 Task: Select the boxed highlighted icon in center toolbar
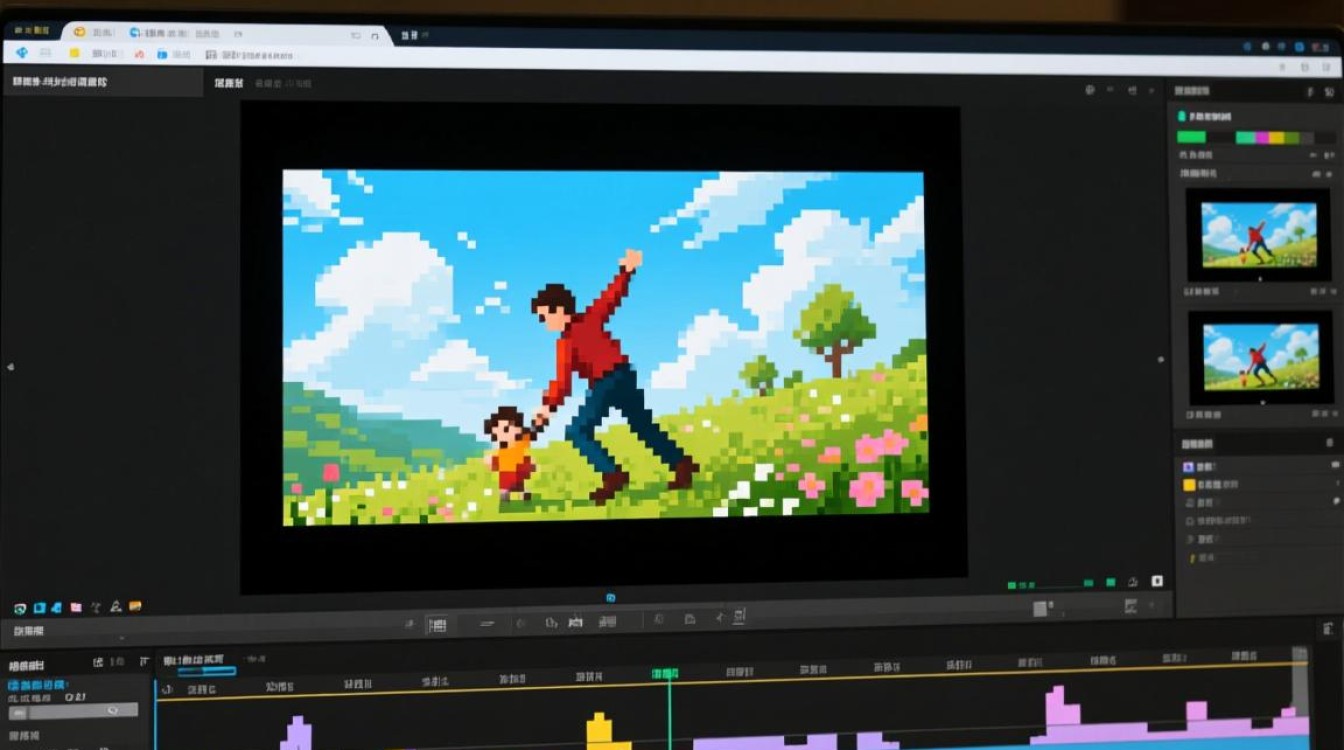tap(437, 625)
